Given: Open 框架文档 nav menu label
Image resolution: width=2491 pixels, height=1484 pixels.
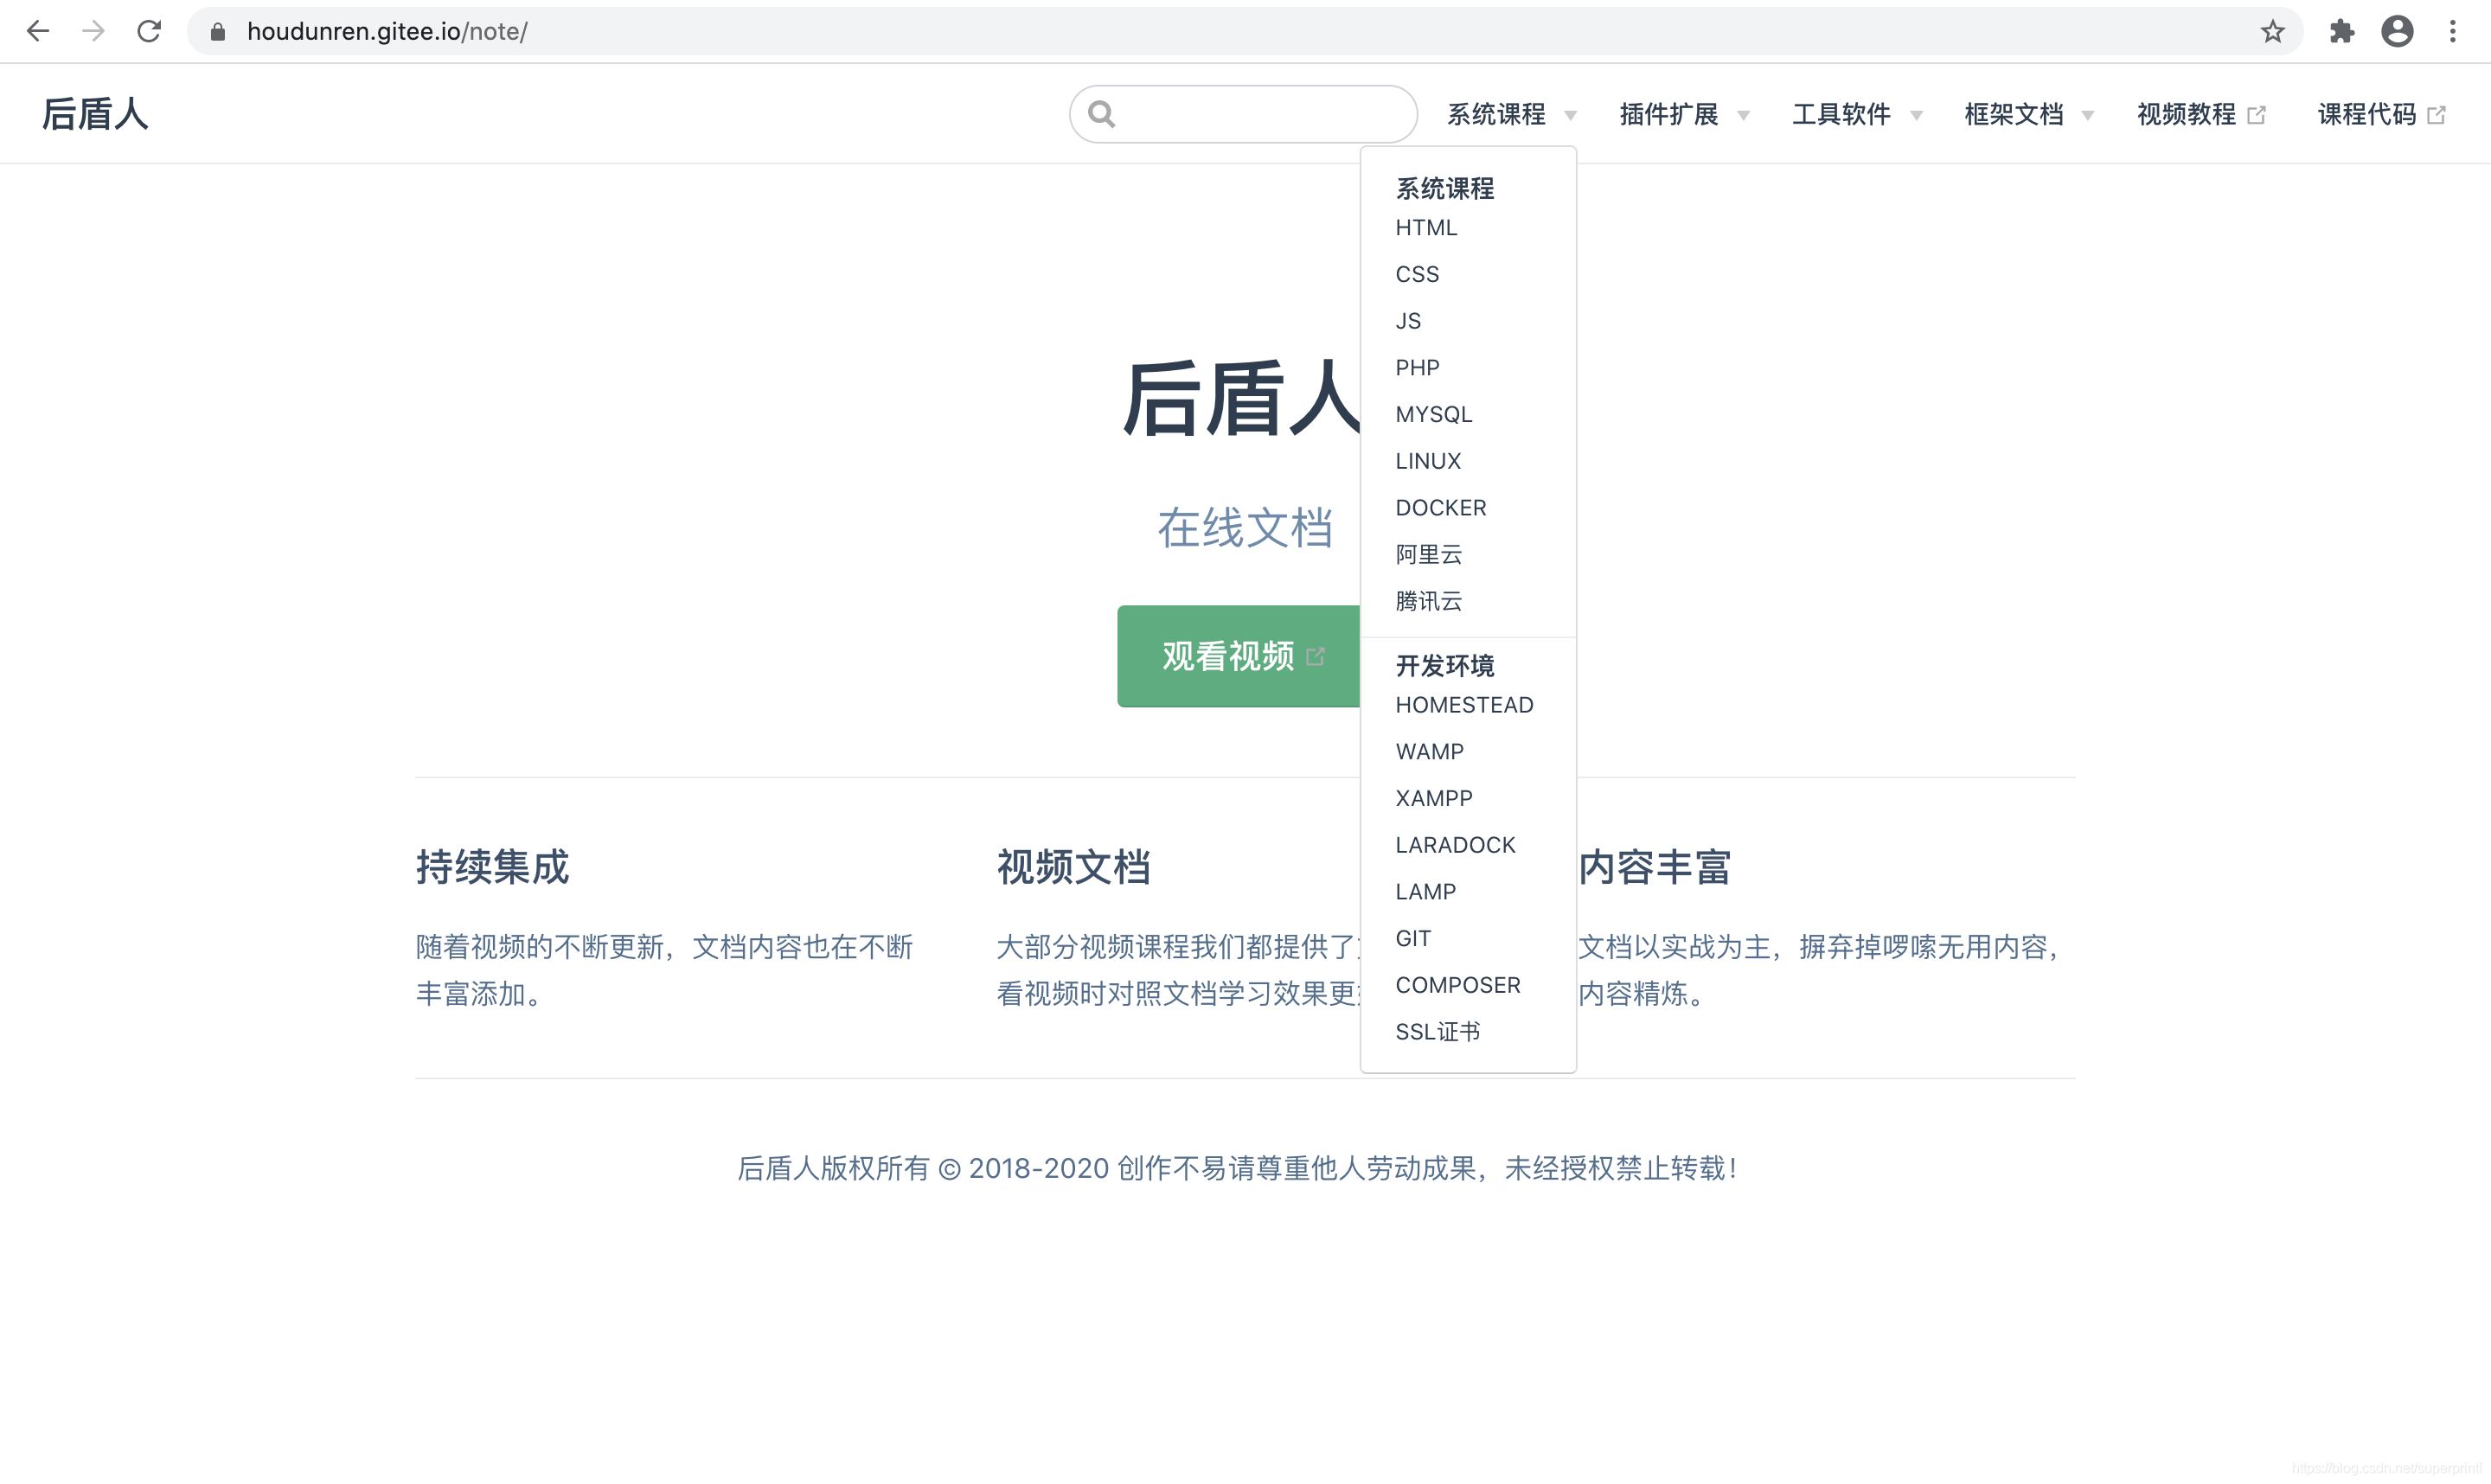Looking at the screenshot, I should 2014,115.
